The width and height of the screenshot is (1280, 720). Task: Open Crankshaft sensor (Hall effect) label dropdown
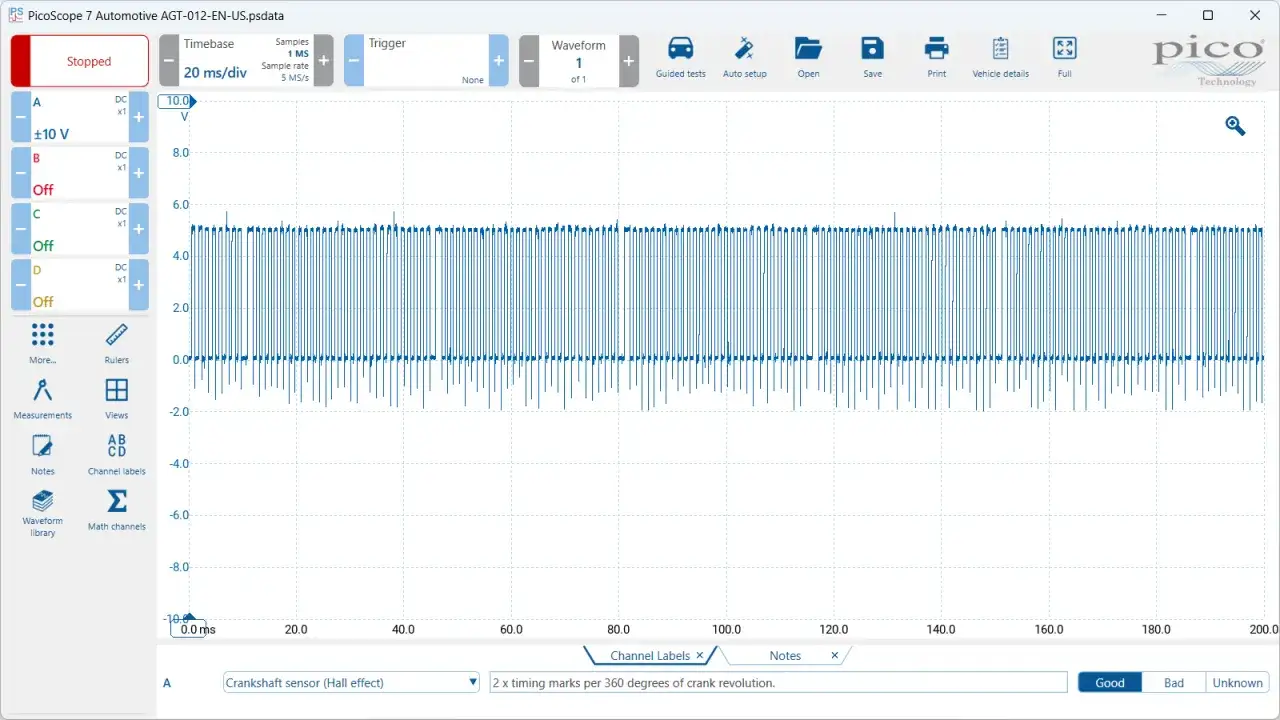[x=352, y=683]
